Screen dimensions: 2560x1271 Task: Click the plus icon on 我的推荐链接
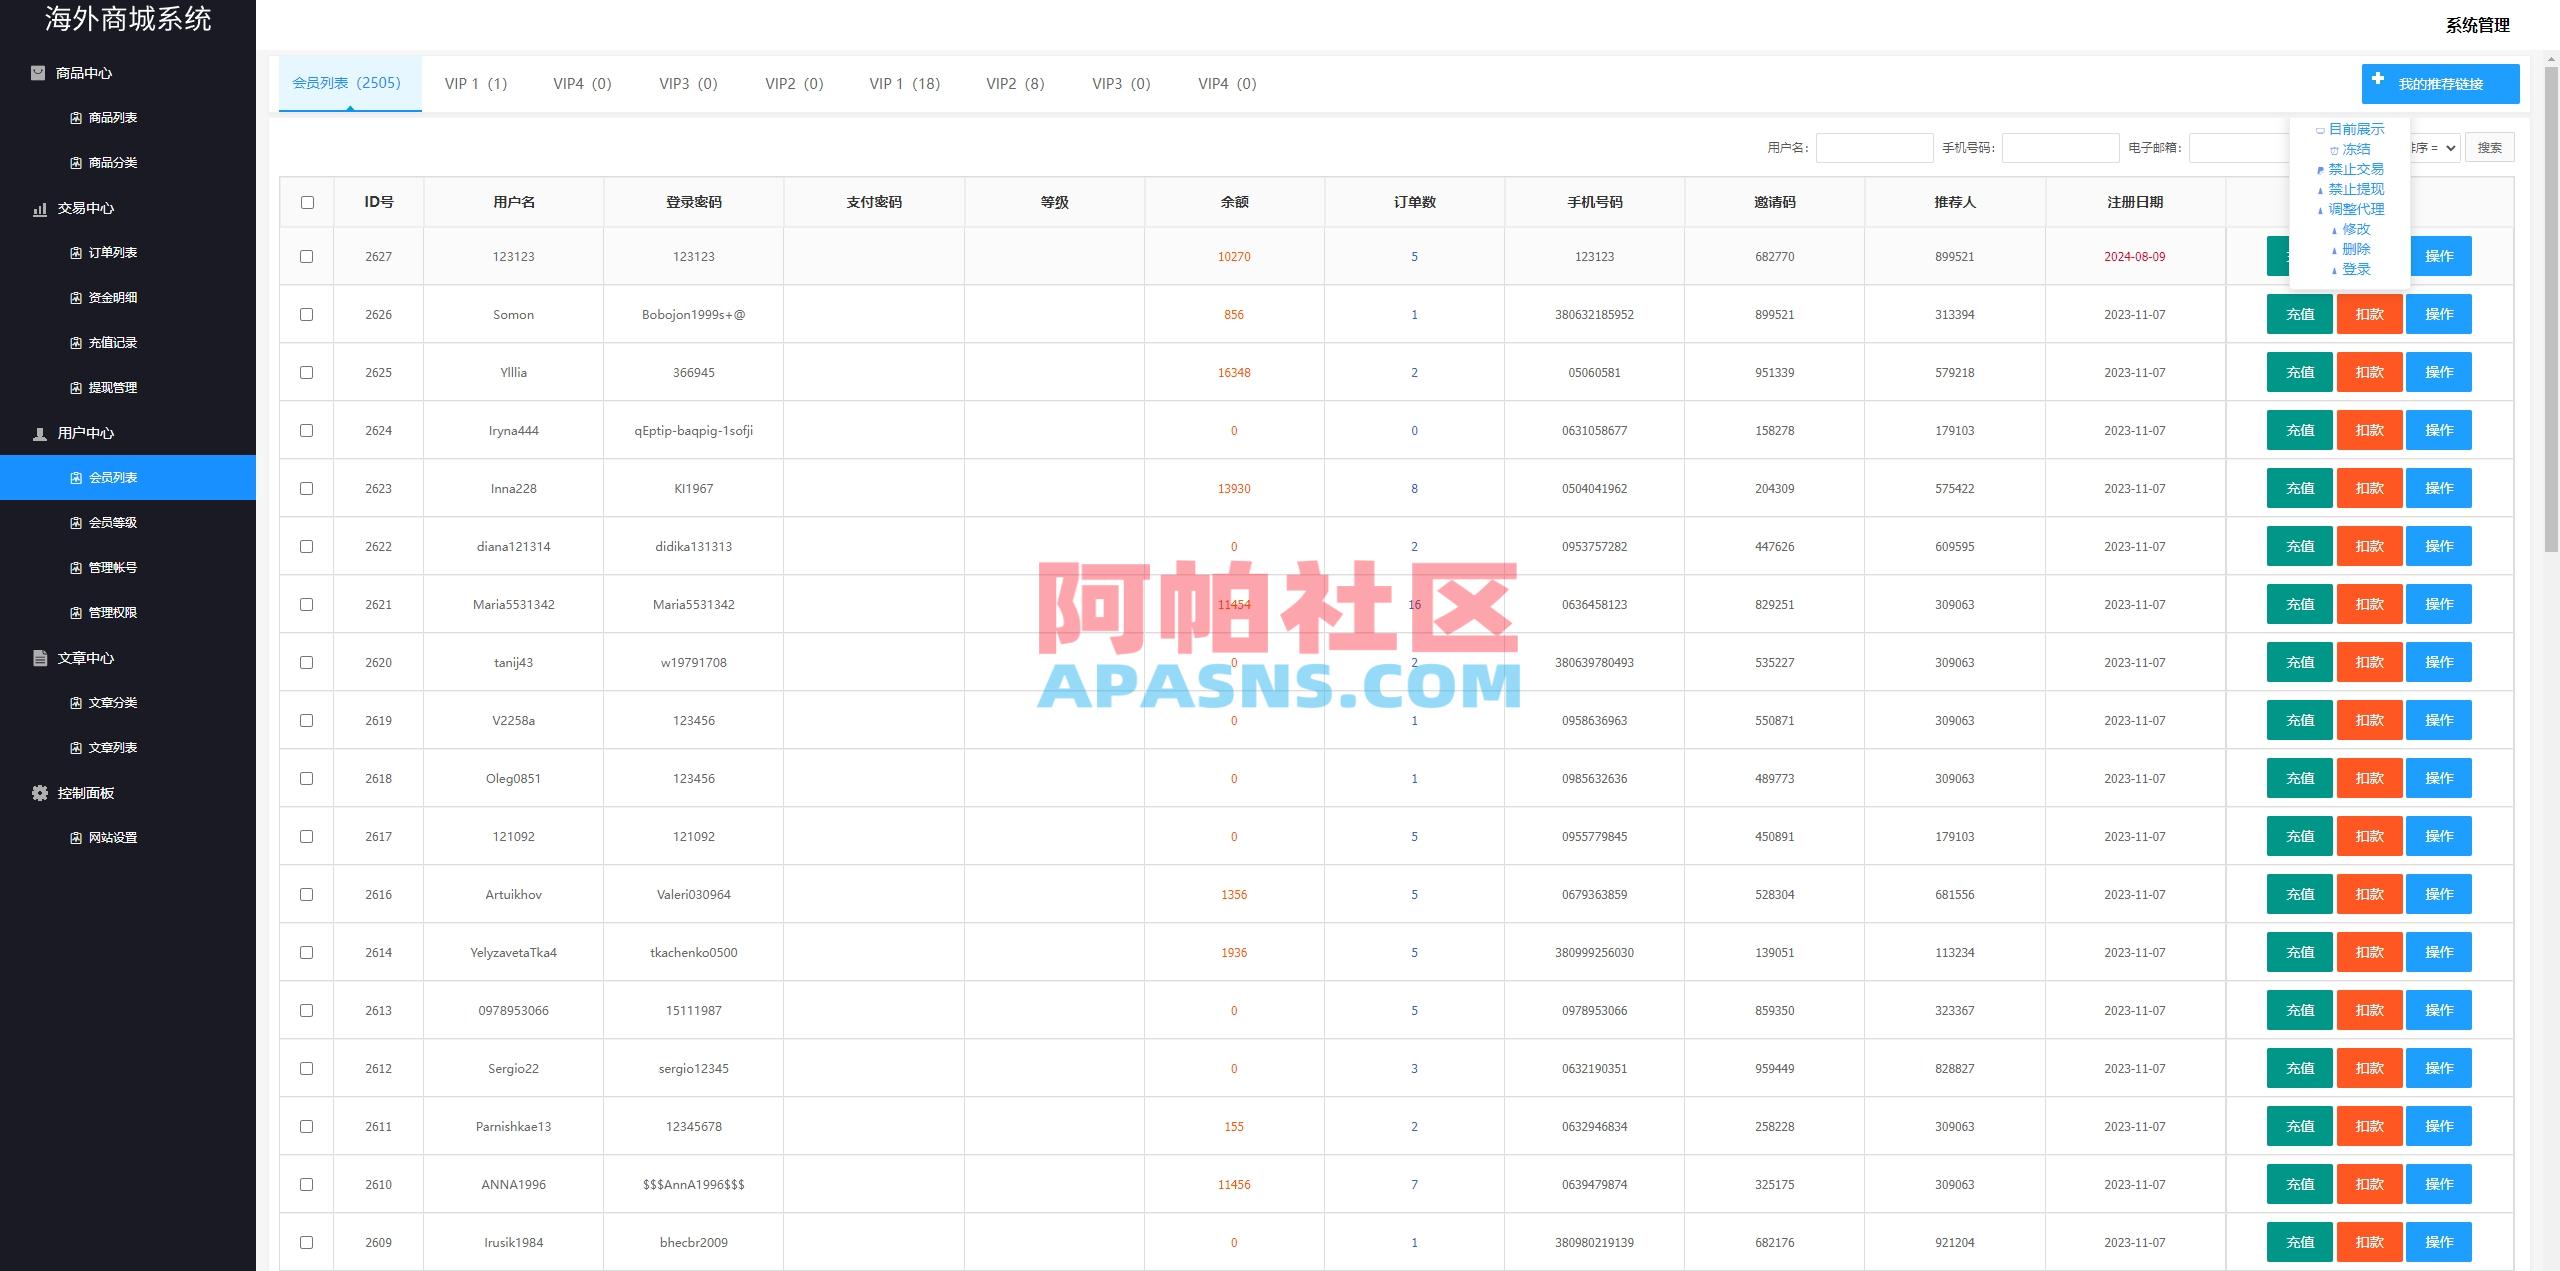[2377, 83]
